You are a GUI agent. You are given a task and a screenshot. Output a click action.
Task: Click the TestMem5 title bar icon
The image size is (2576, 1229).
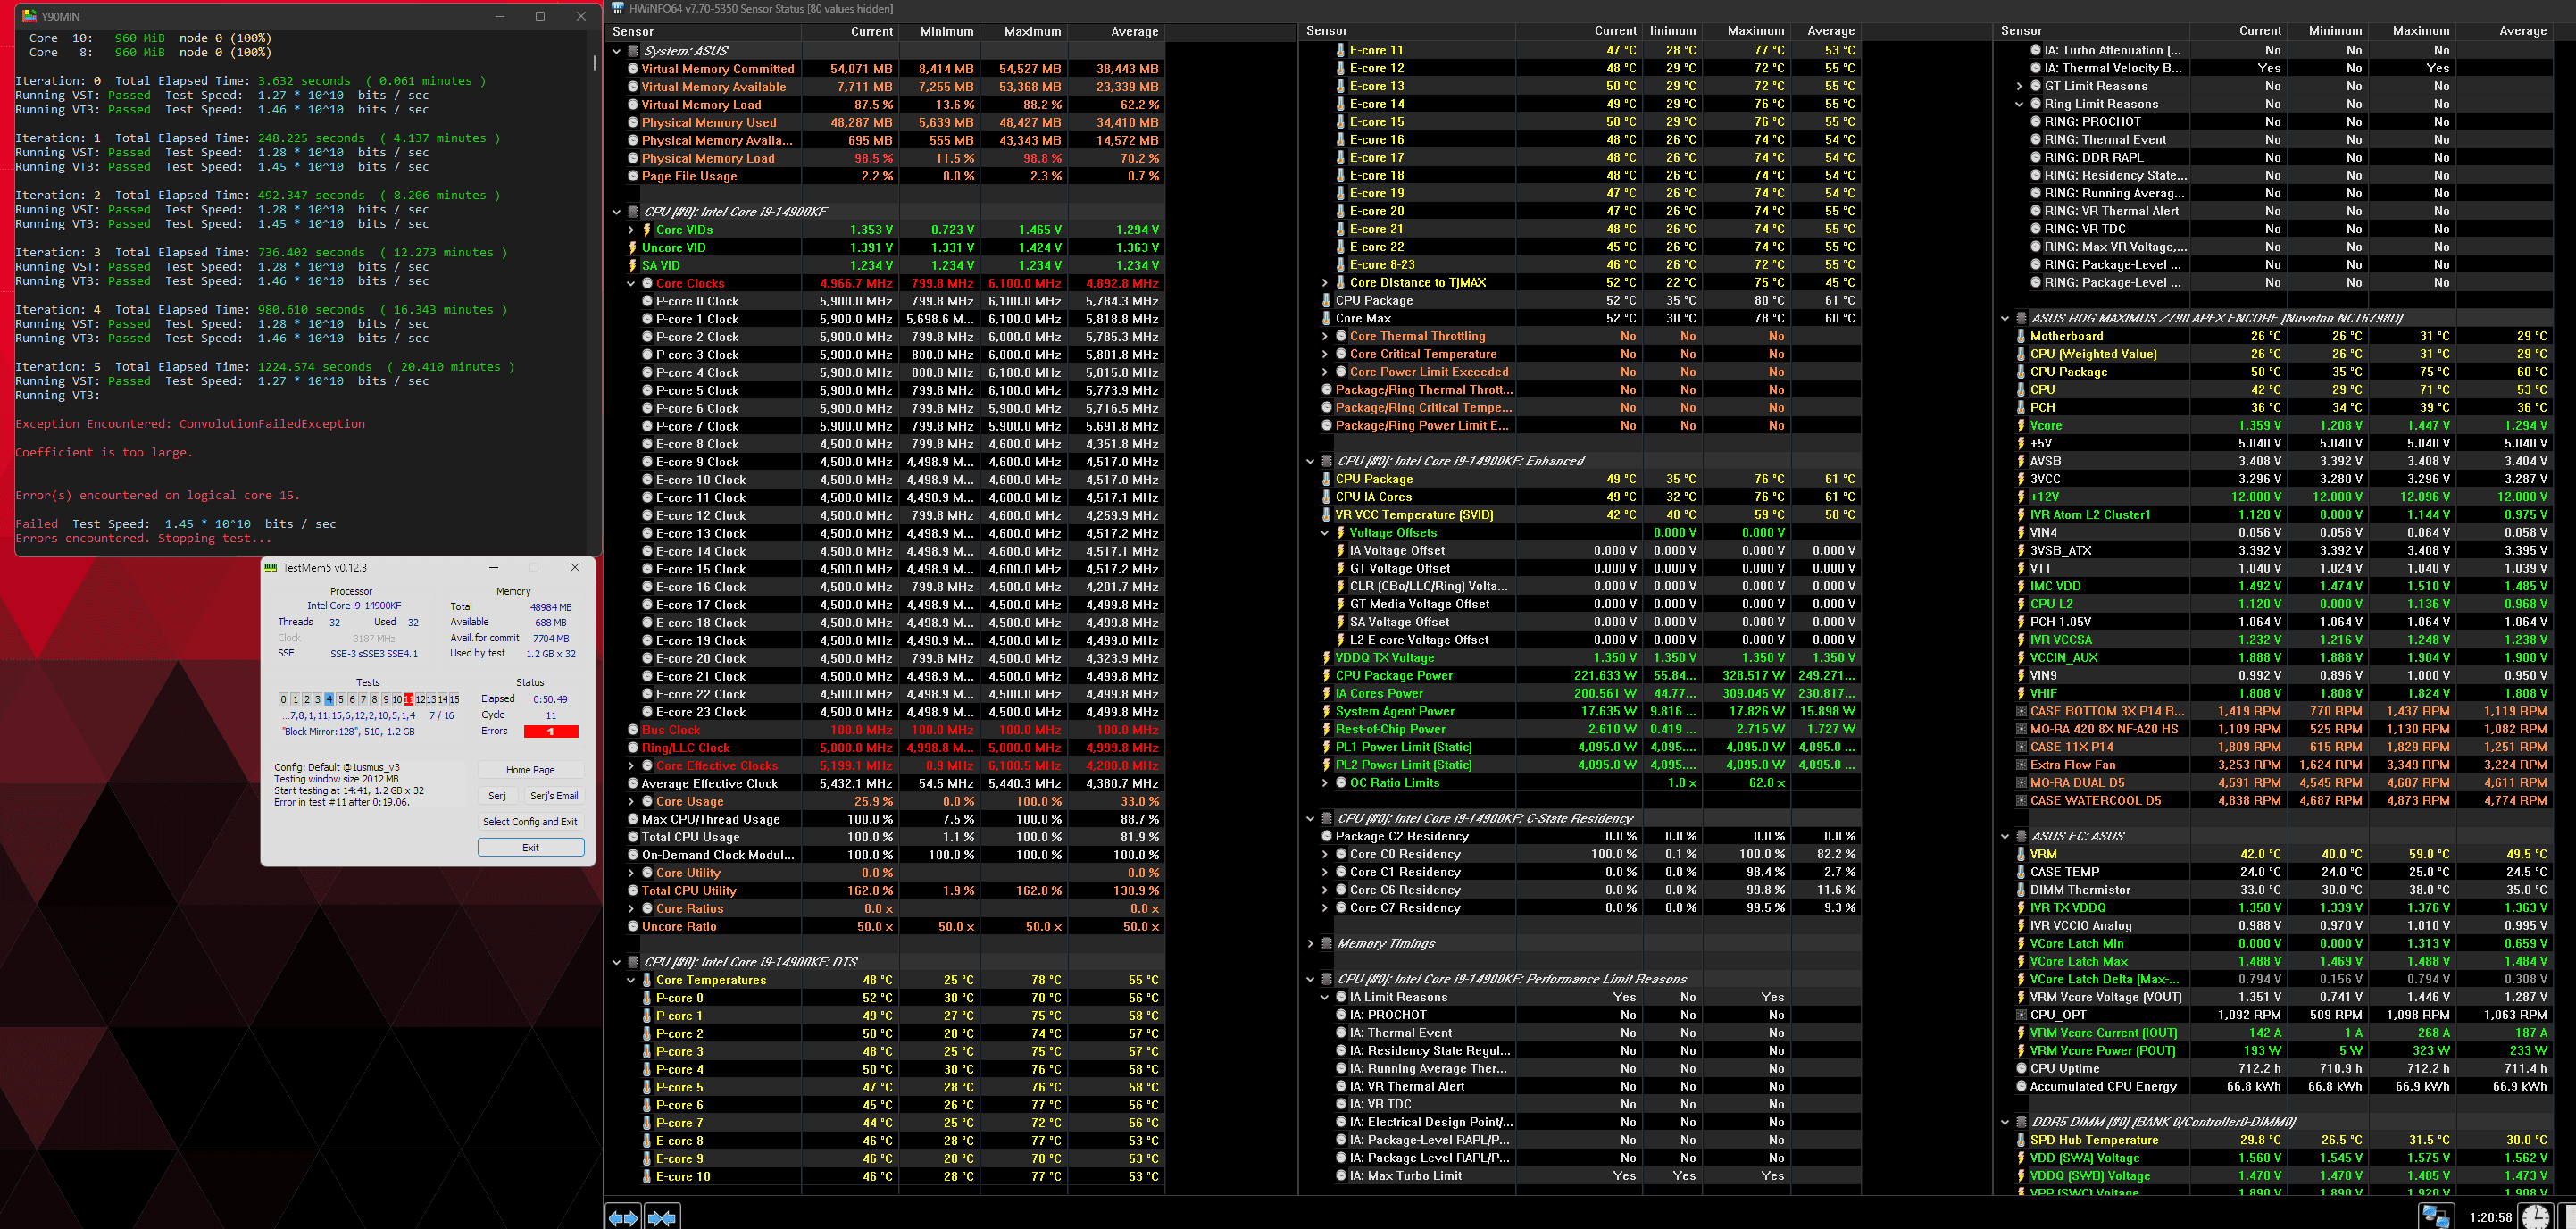click(270, 567)
